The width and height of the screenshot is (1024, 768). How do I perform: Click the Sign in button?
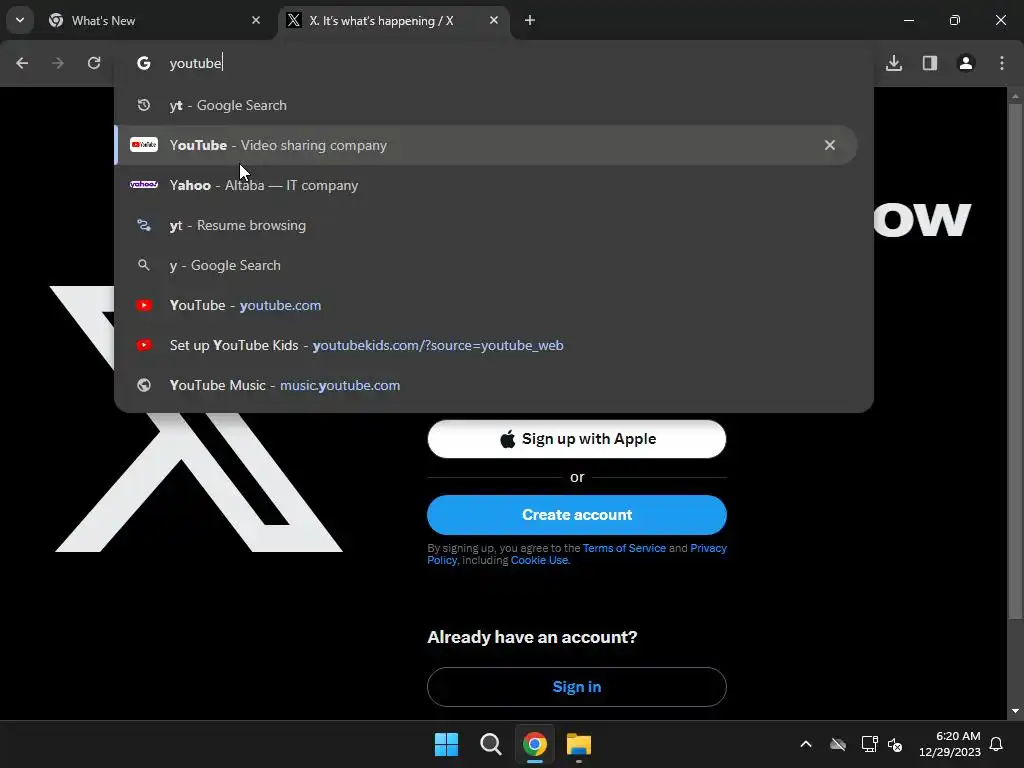577,687
